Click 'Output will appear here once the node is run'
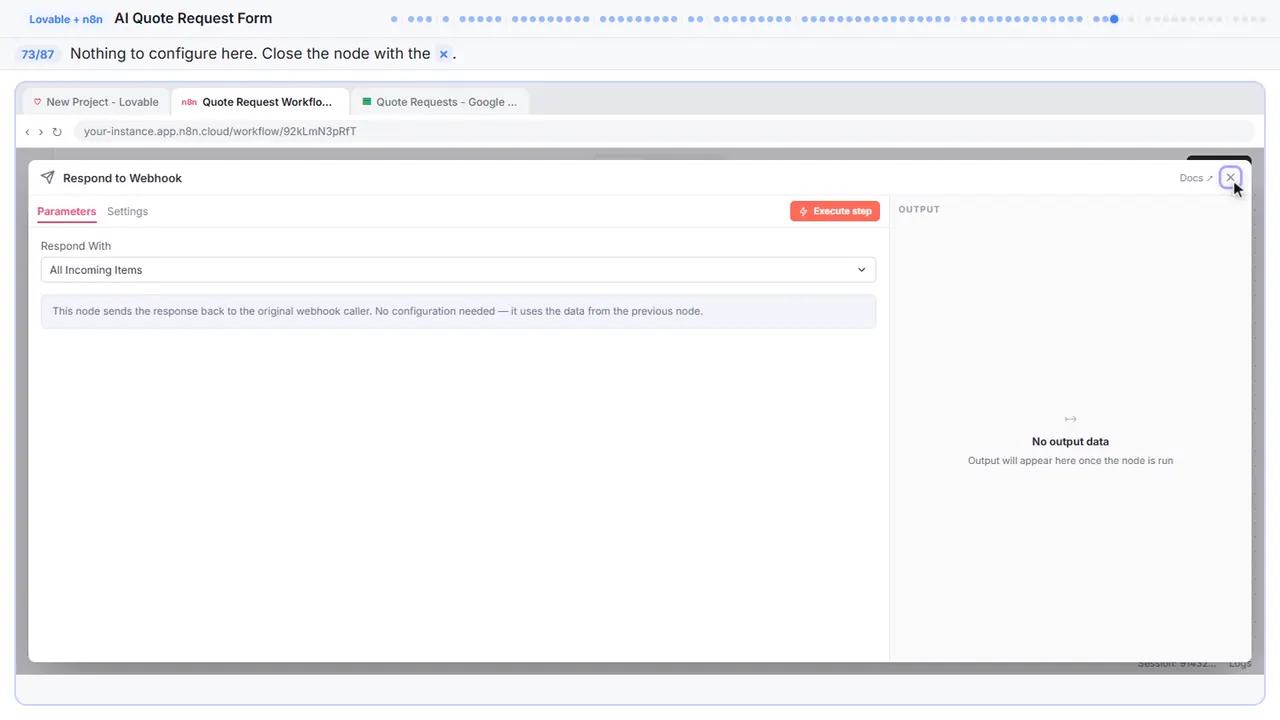This screenshot has width=1280, height=720. [1070, 461]
